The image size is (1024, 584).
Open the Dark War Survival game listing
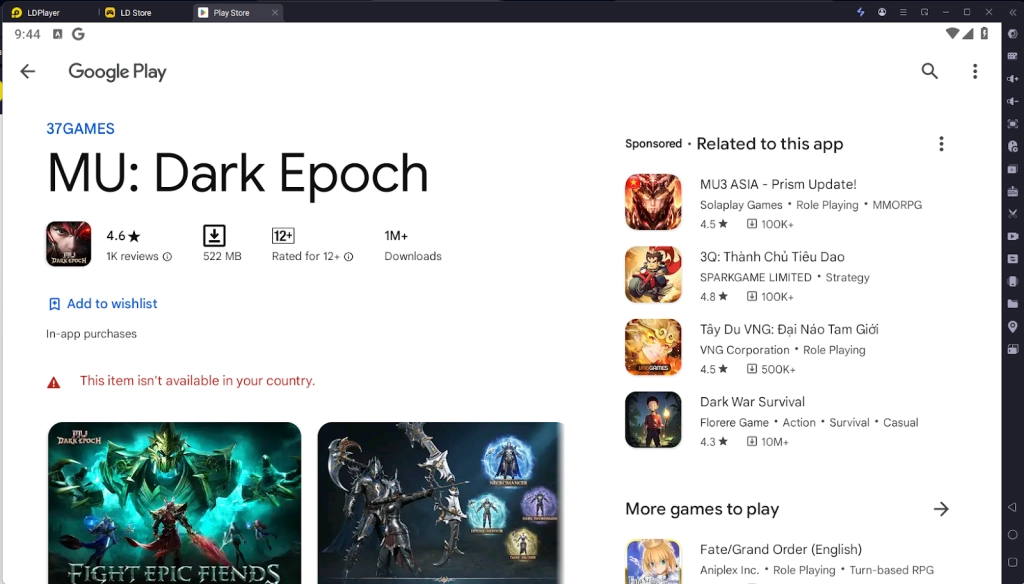pos(752,401)
